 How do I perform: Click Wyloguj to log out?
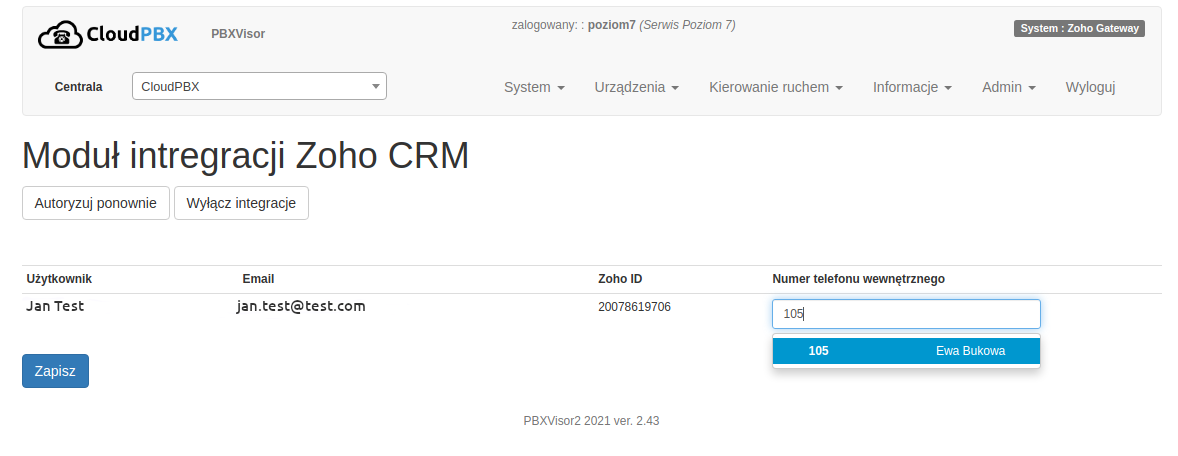pos(1090,87)
